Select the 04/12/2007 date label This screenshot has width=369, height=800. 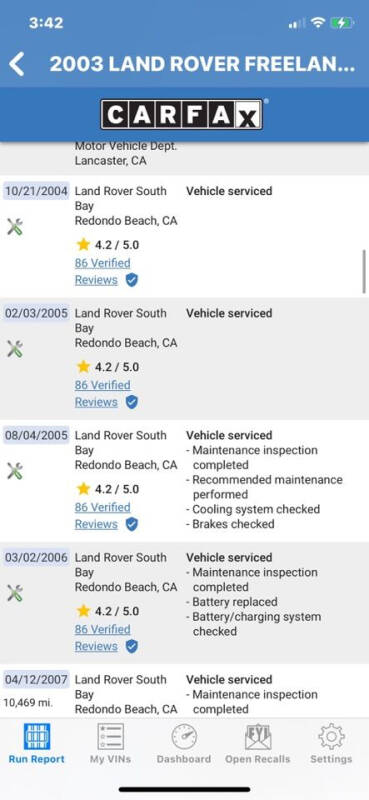point(36,680)
